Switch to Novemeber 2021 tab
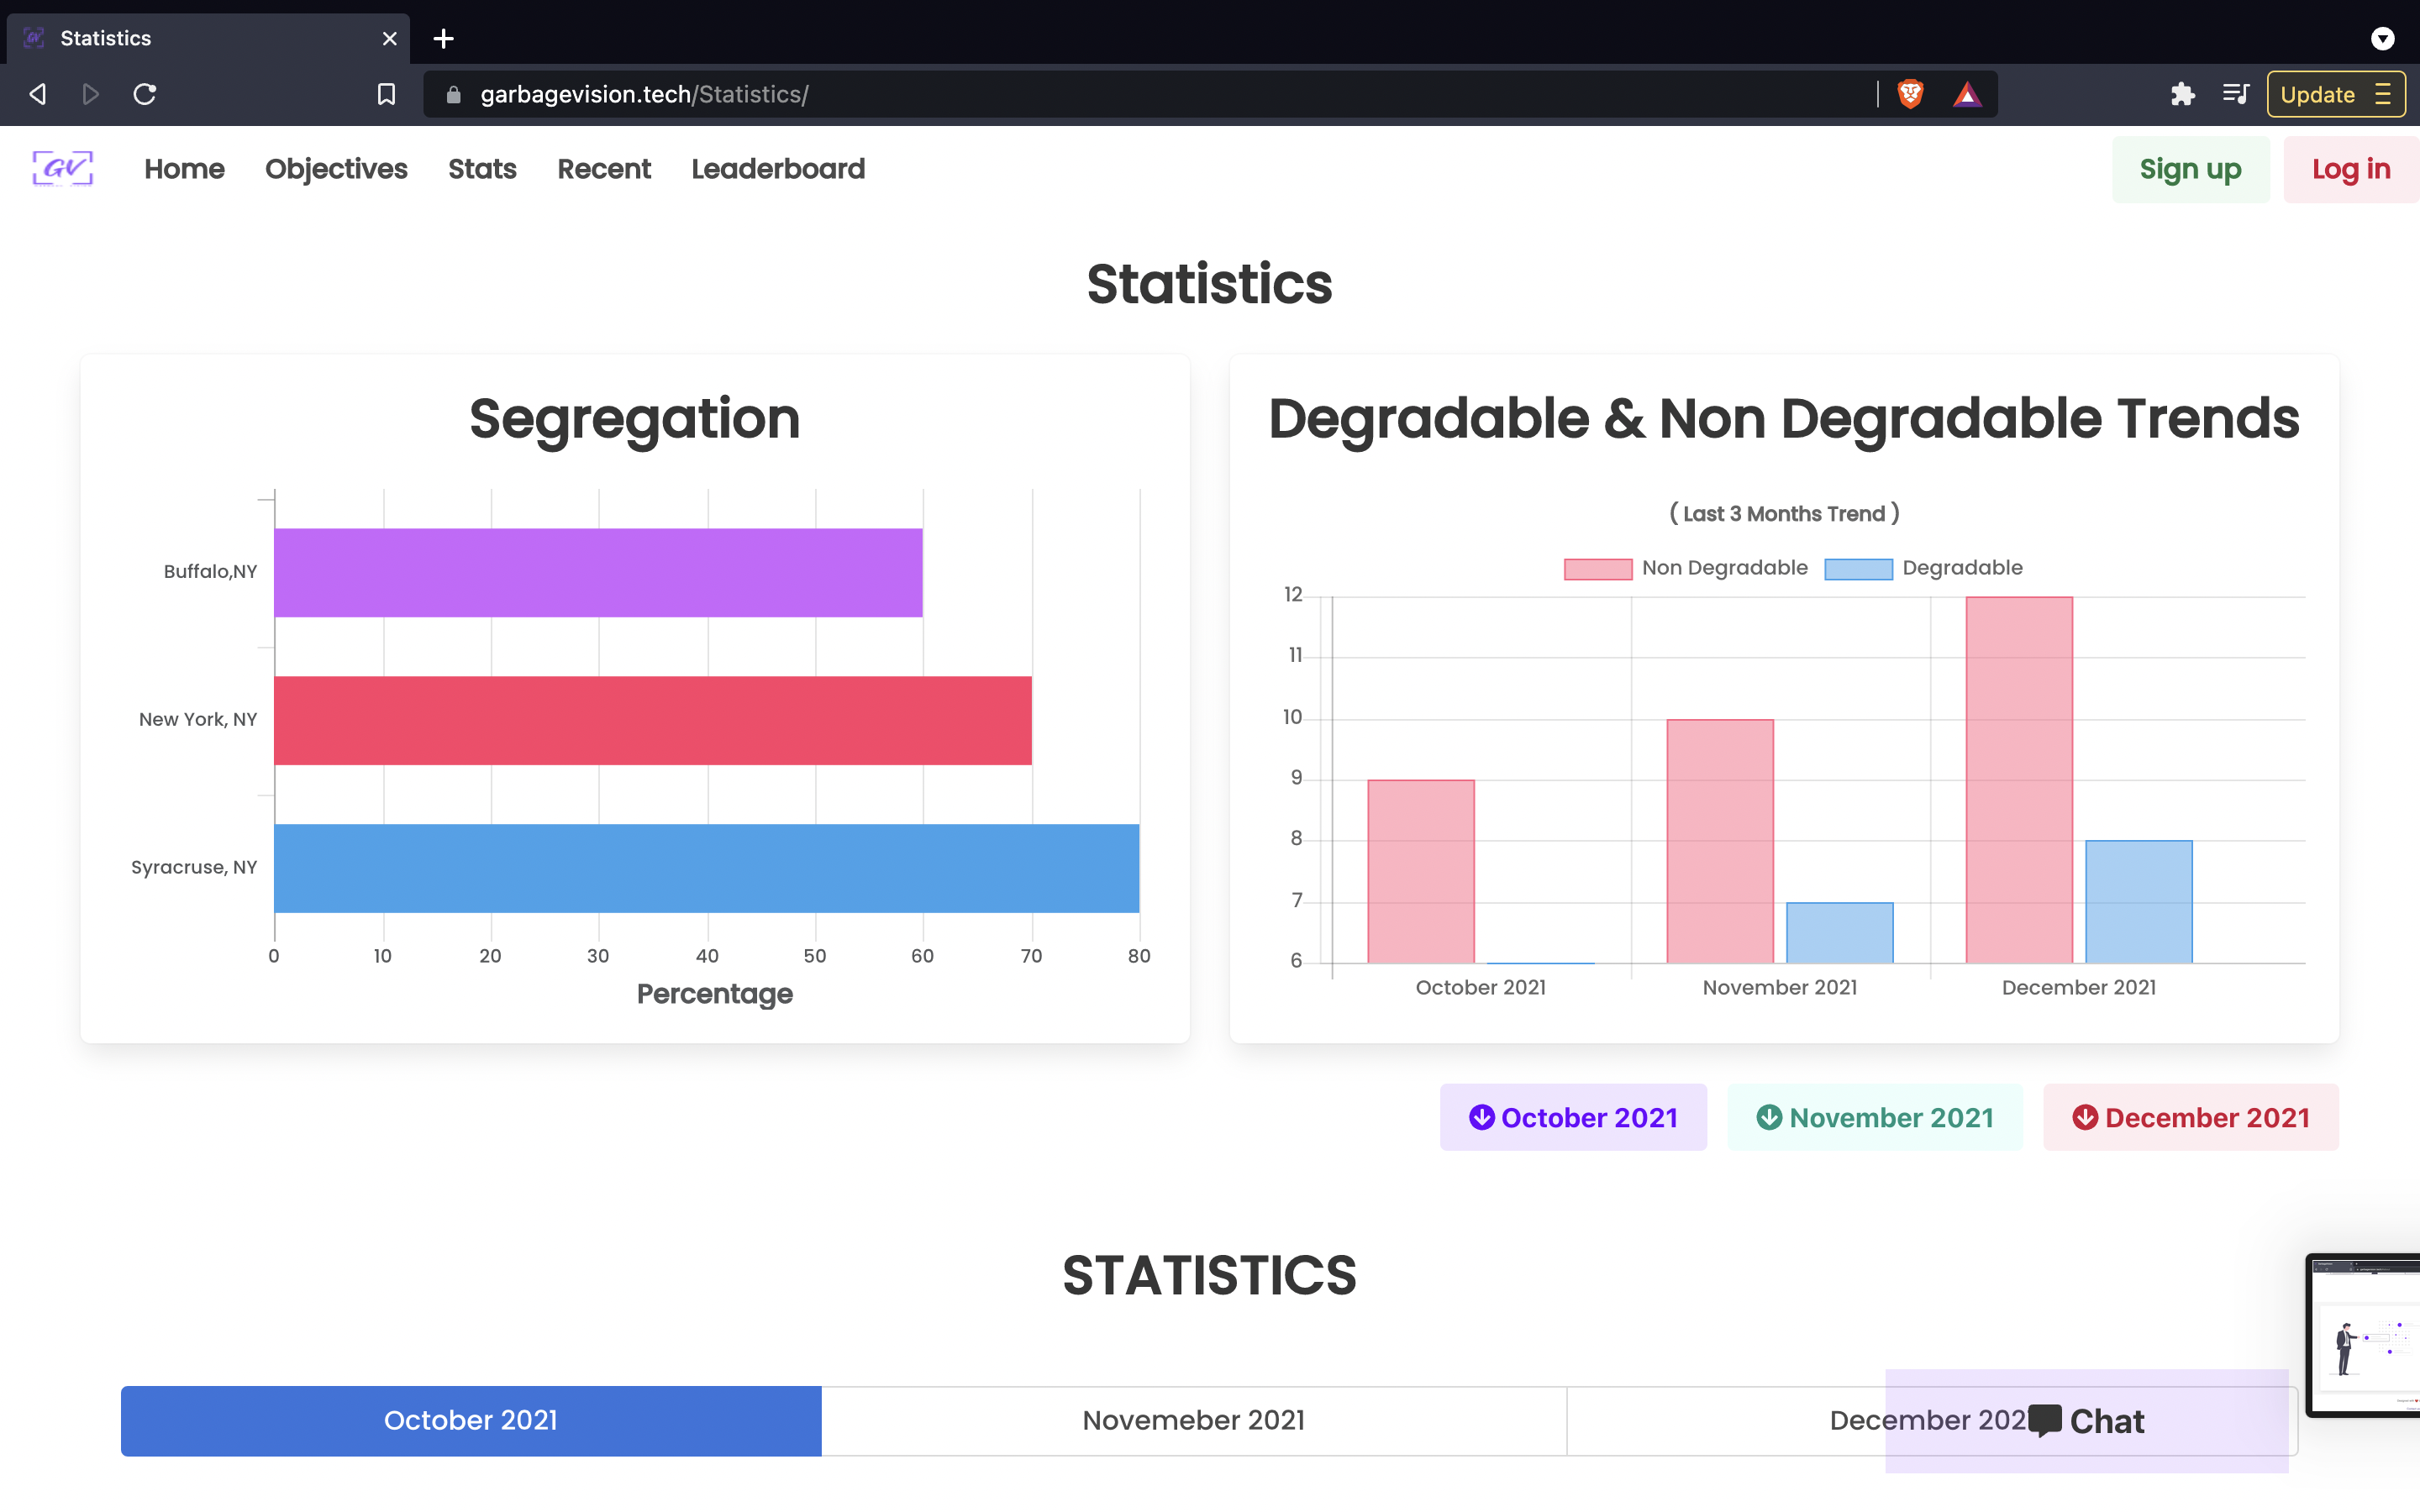Viewport: 2420px width, 1512px height. [1193, 1420]
